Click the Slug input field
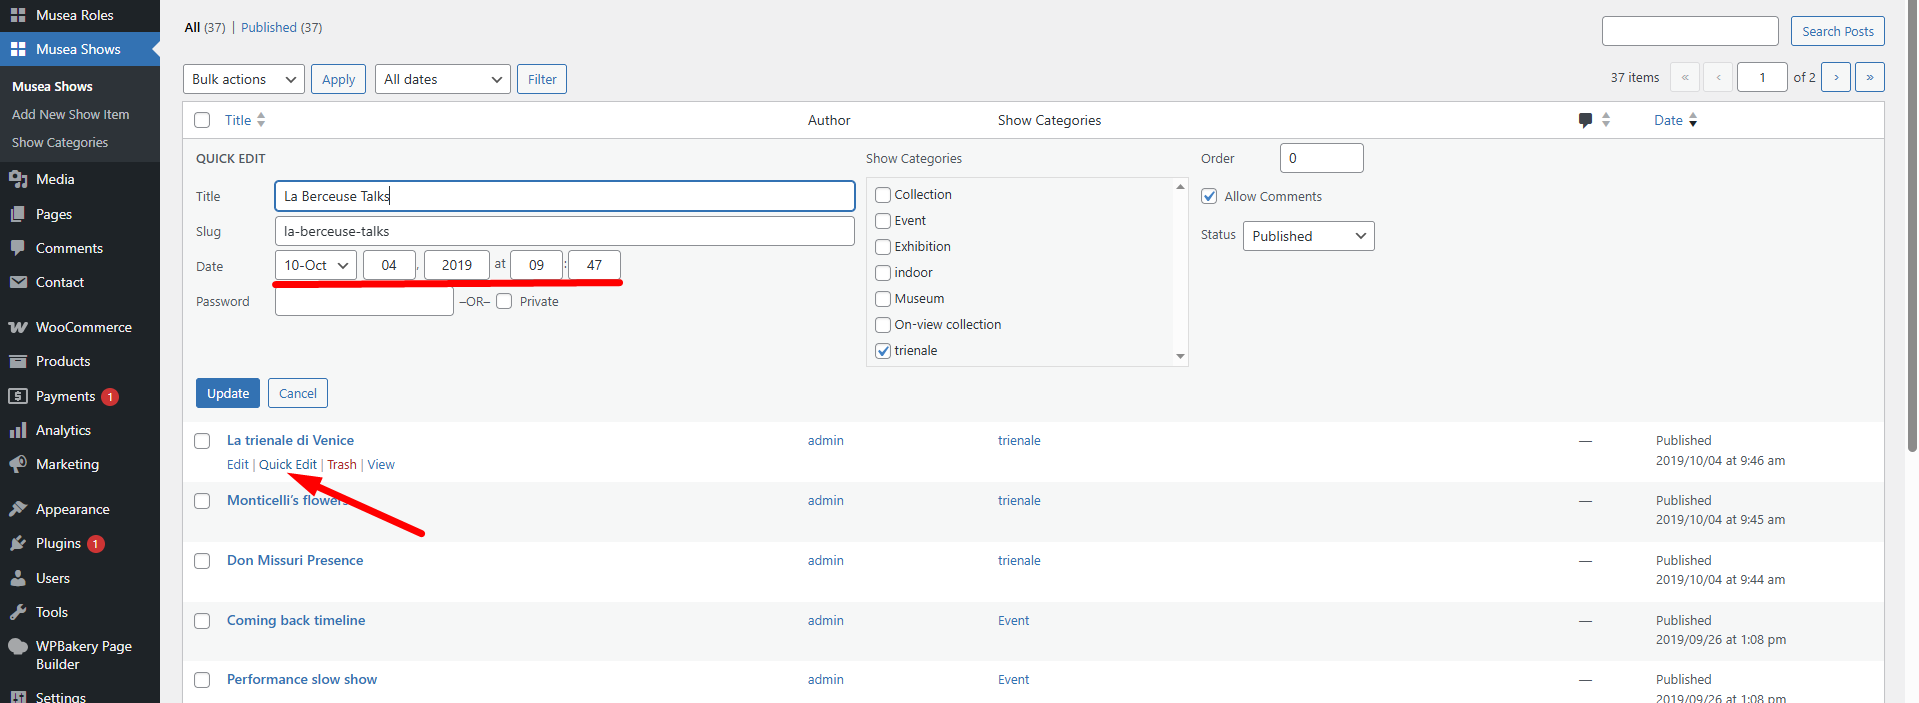1919x703 pixels. click(x=565, y=231)
